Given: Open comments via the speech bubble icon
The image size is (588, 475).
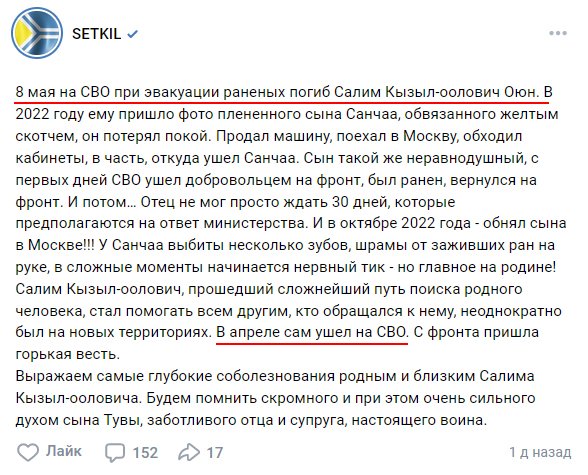Looking at the screenshot, I should [x=115, y=452].
